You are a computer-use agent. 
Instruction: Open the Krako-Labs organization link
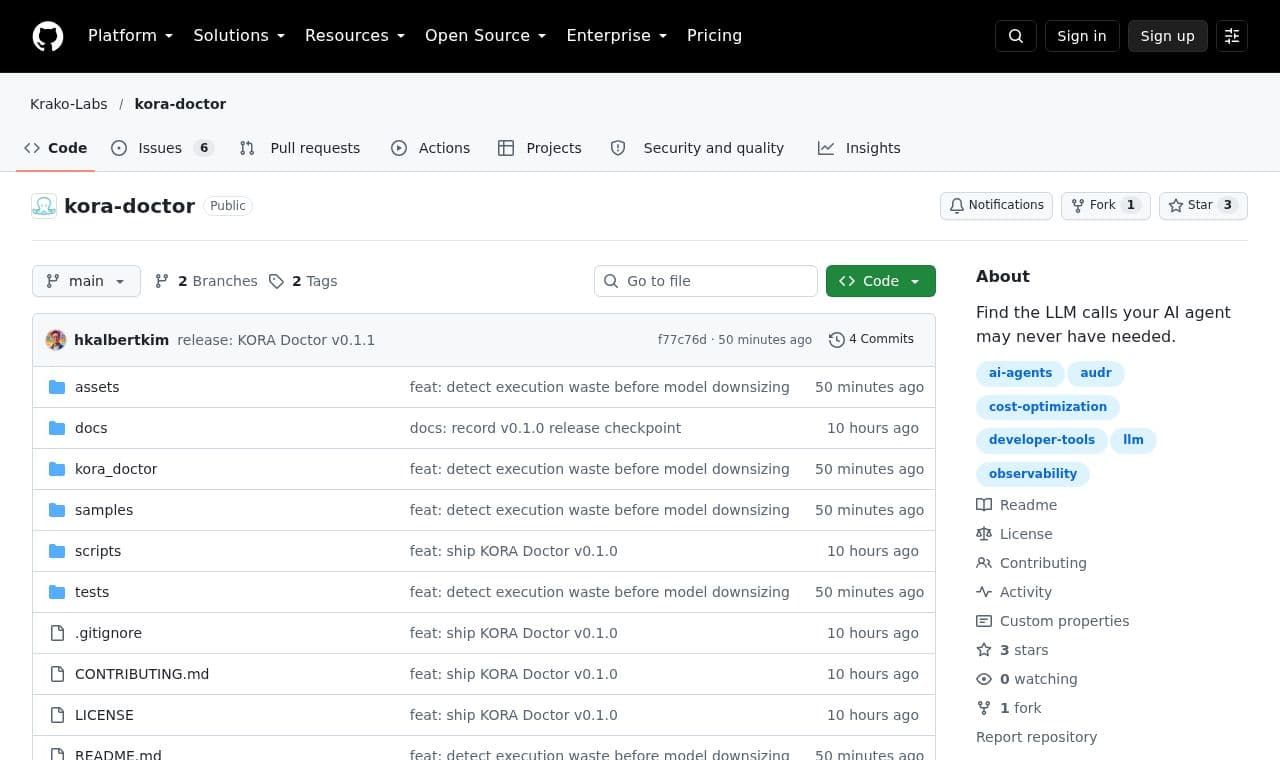tap(69, 104)
